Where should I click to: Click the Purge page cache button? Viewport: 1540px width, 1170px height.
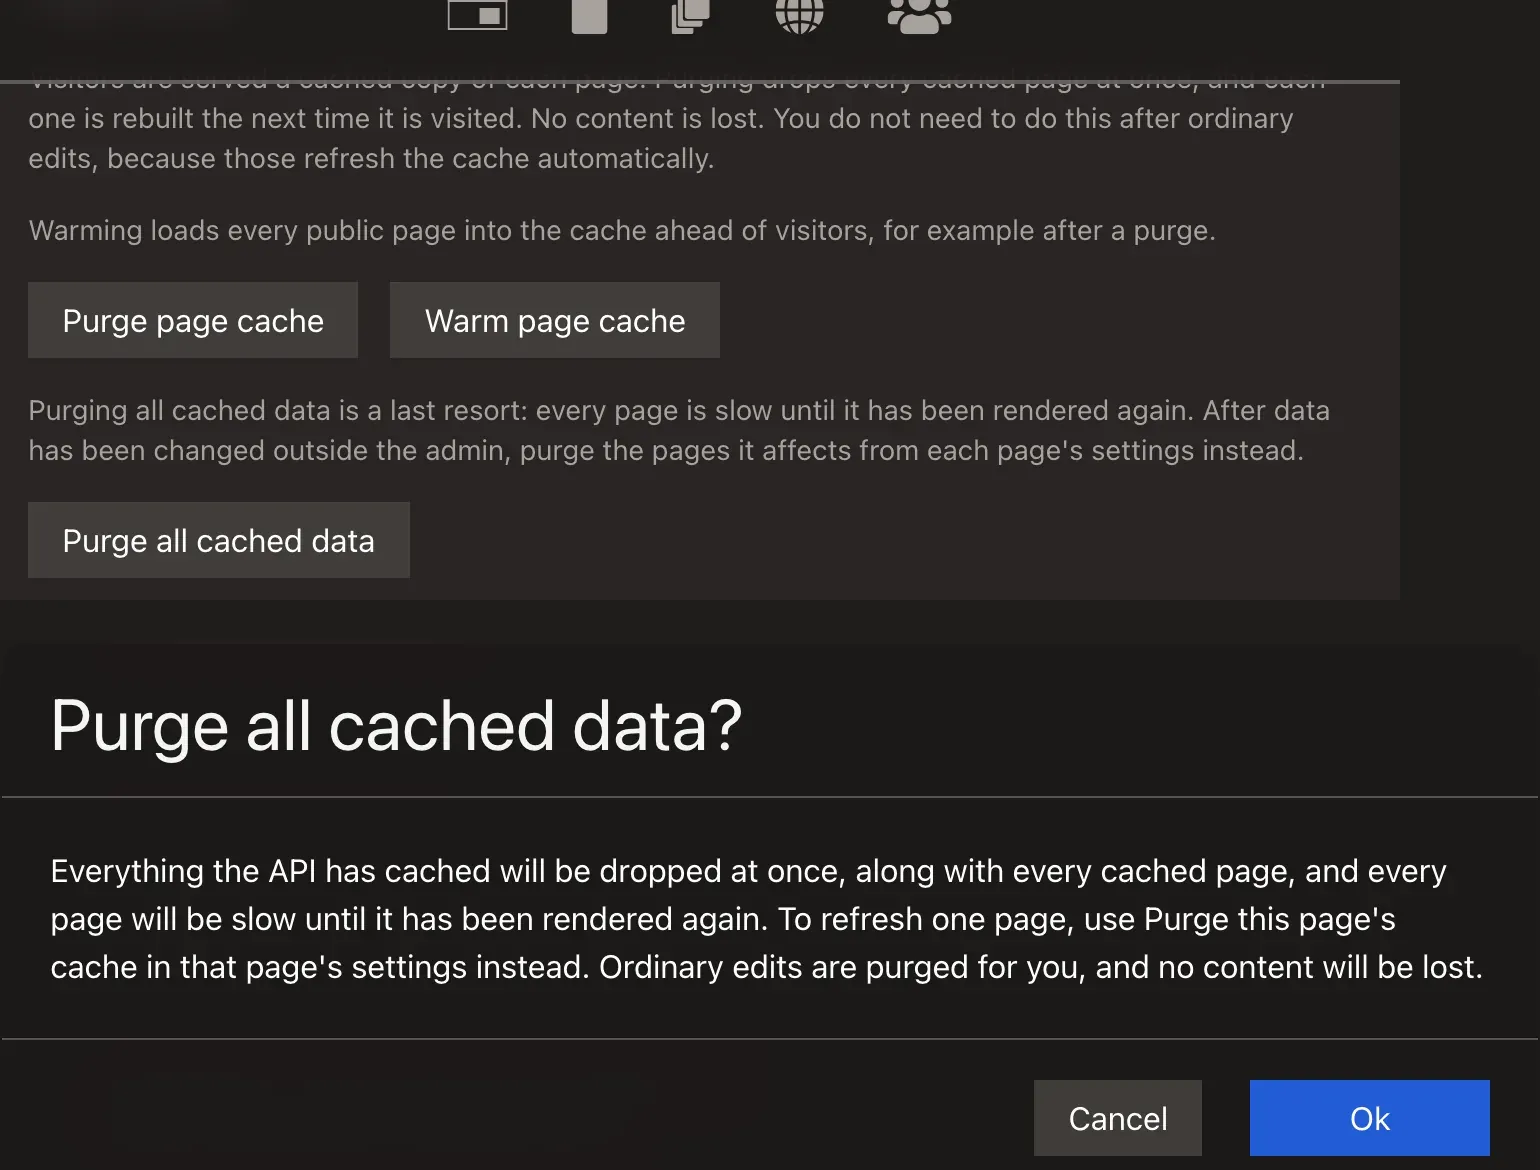coord(193,320)
